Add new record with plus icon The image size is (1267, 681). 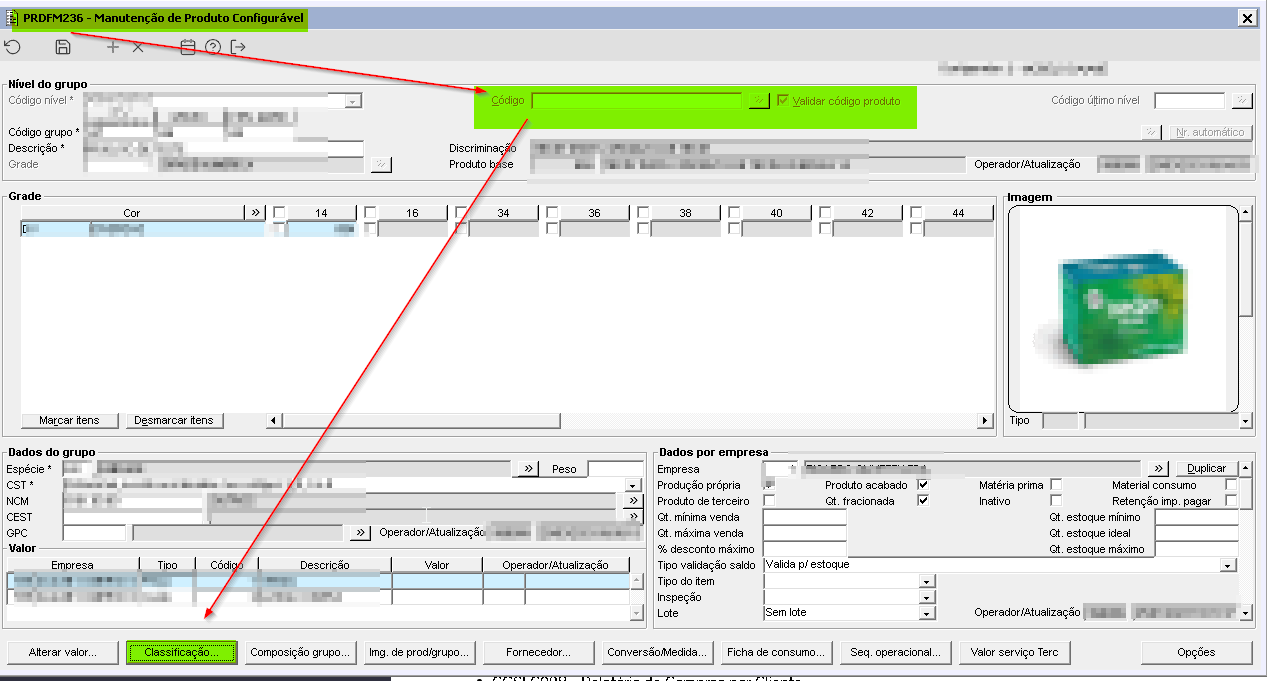(112, 47)
